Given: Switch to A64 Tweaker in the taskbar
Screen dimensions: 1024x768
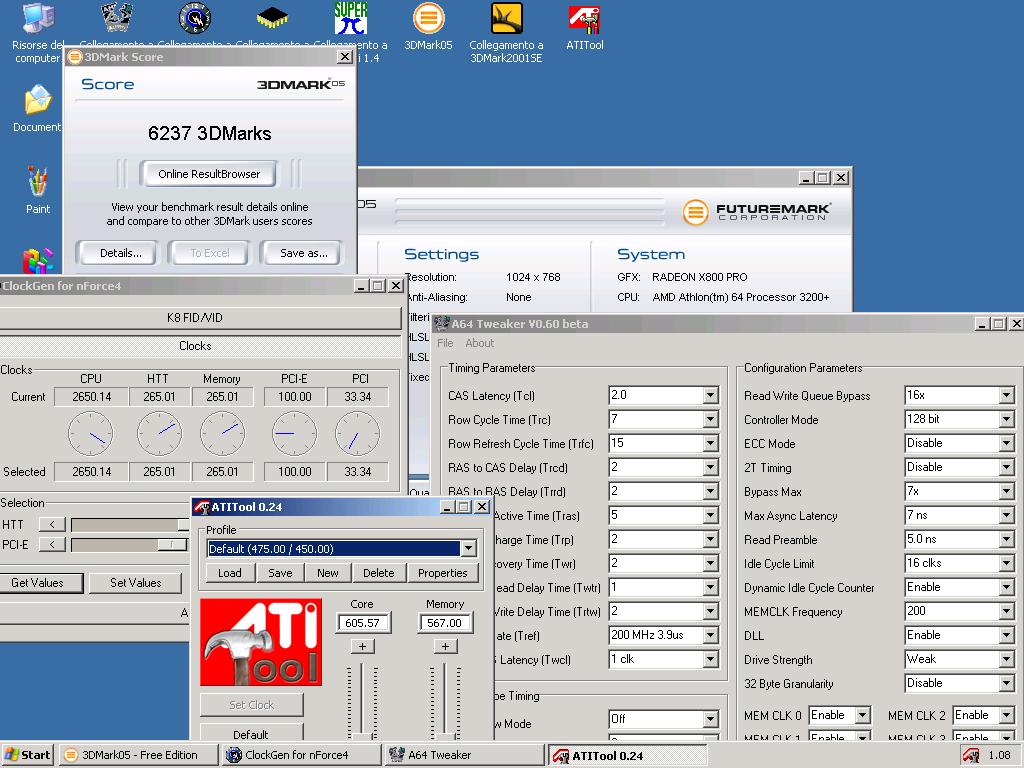Looking at the screenshot, I should [464, 755].
